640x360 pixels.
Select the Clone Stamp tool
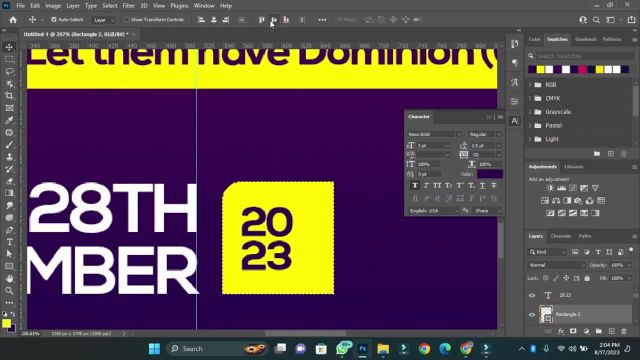9,157
